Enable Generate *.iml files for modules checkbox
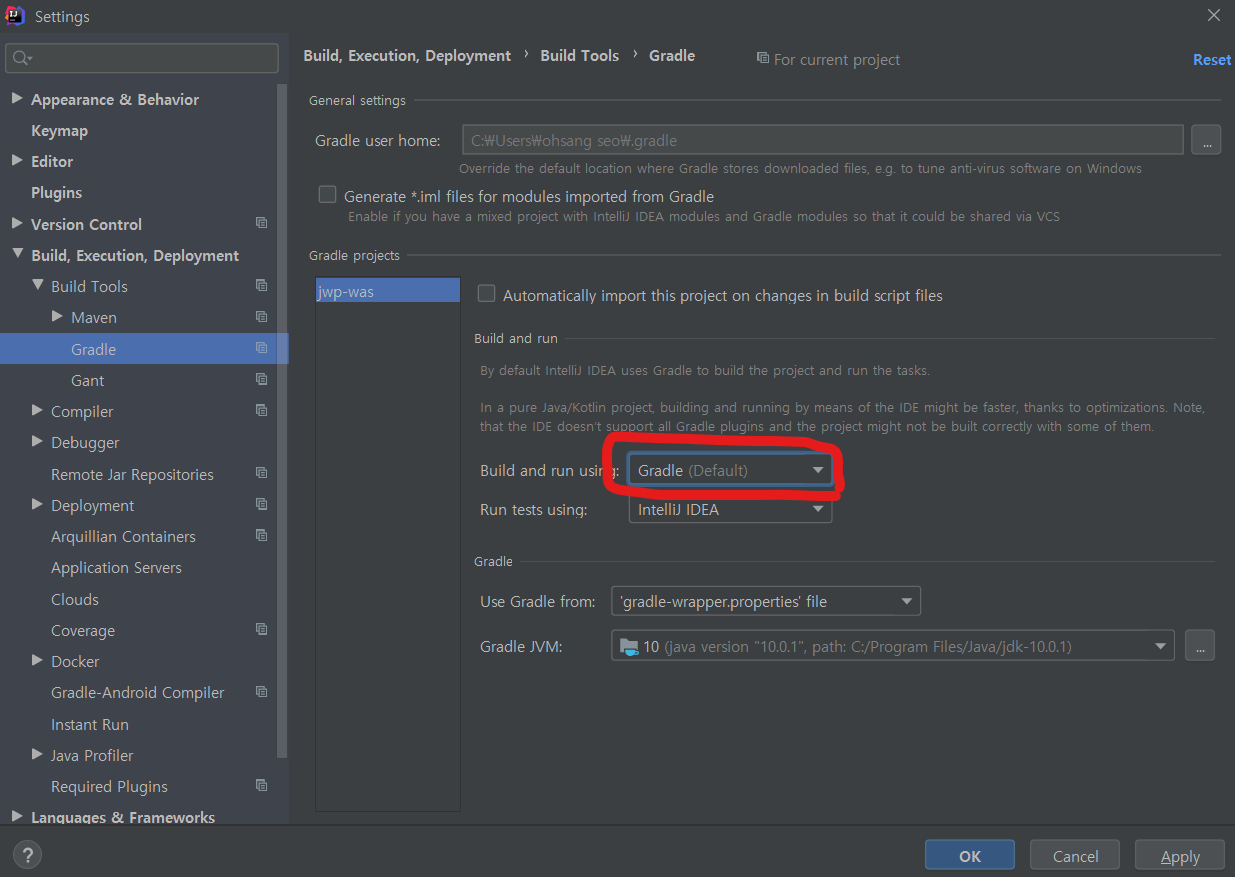The image size is (1235, 877). [x=327, y=195]
